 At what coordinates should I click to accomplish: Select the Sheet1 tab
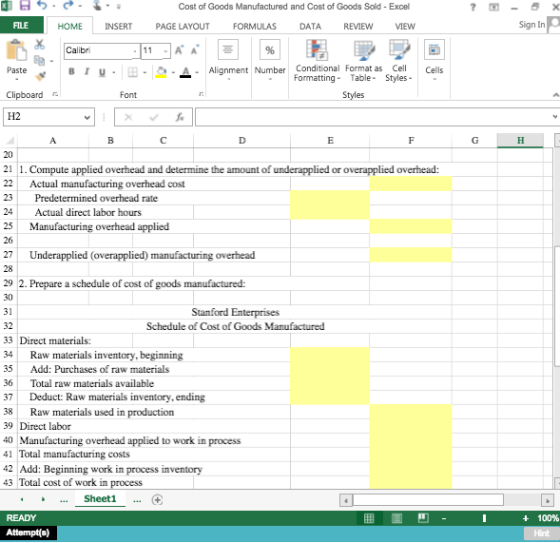coord(100,499)
